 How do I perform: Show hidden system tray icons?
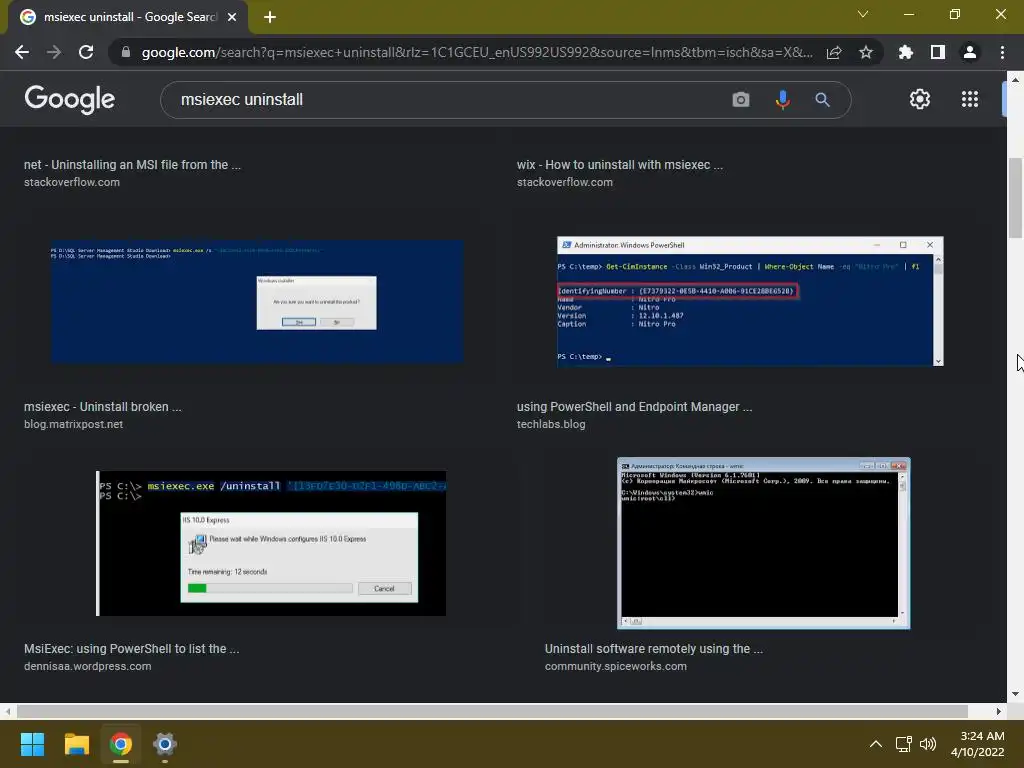(x=876, y=744)
